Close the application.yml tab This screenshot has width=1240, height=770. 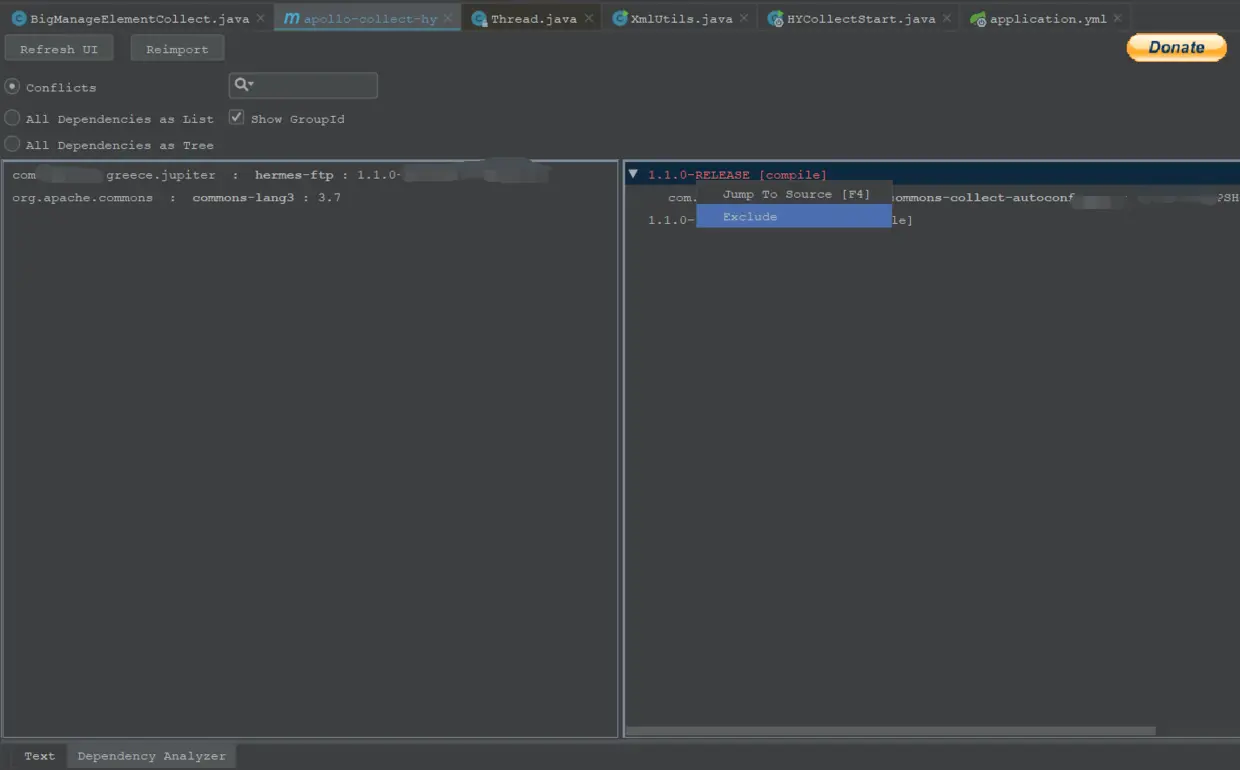click(1117, 18)
